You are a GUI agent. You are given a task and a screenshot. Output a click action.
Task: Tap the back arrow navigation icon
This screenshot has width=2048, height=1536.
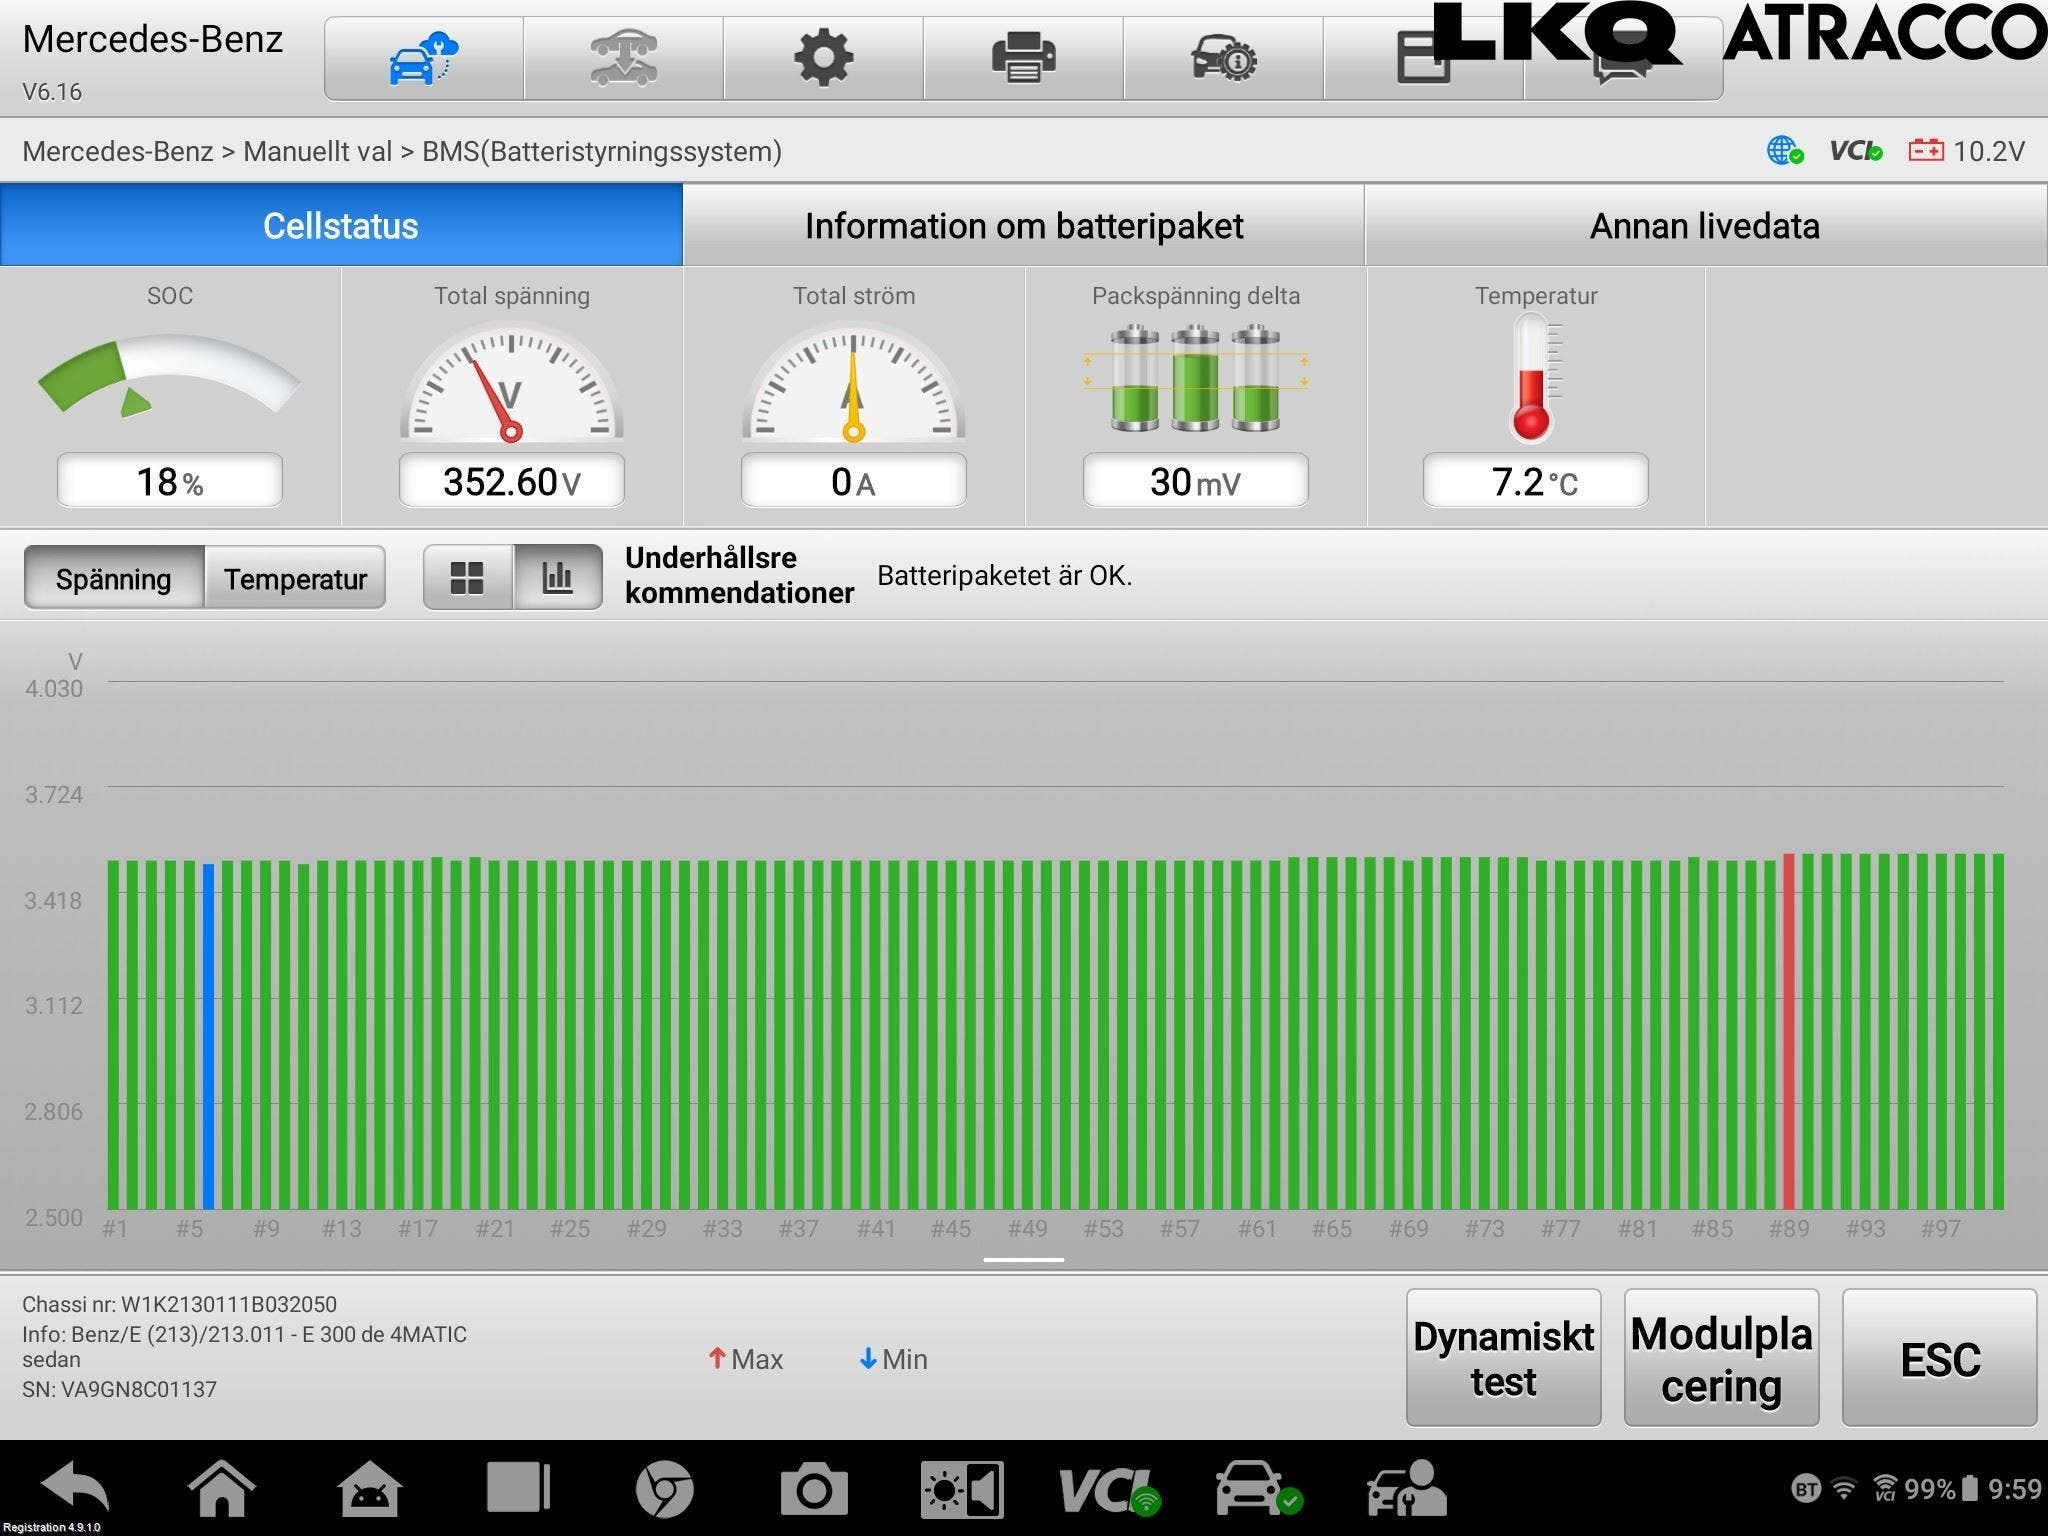[x=75, y=1488]
